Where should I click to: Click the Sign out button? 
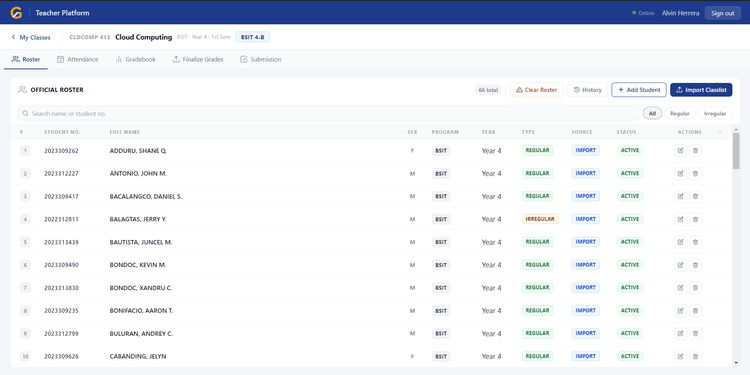coord(722,13)
